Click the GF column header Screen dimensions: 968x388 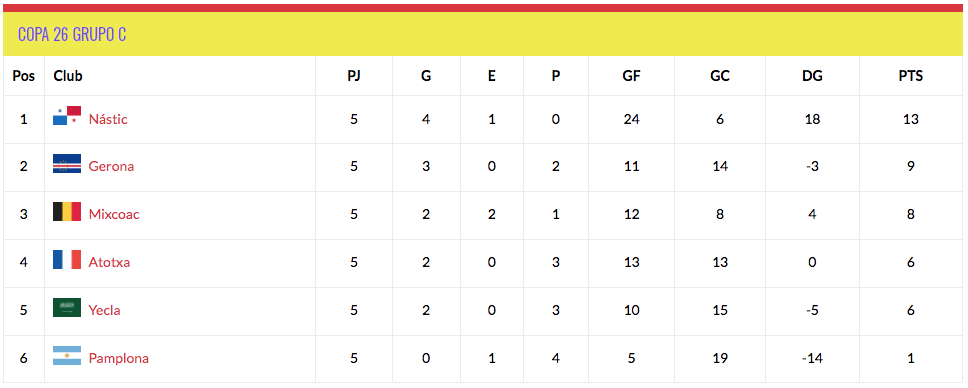(631, 76)
